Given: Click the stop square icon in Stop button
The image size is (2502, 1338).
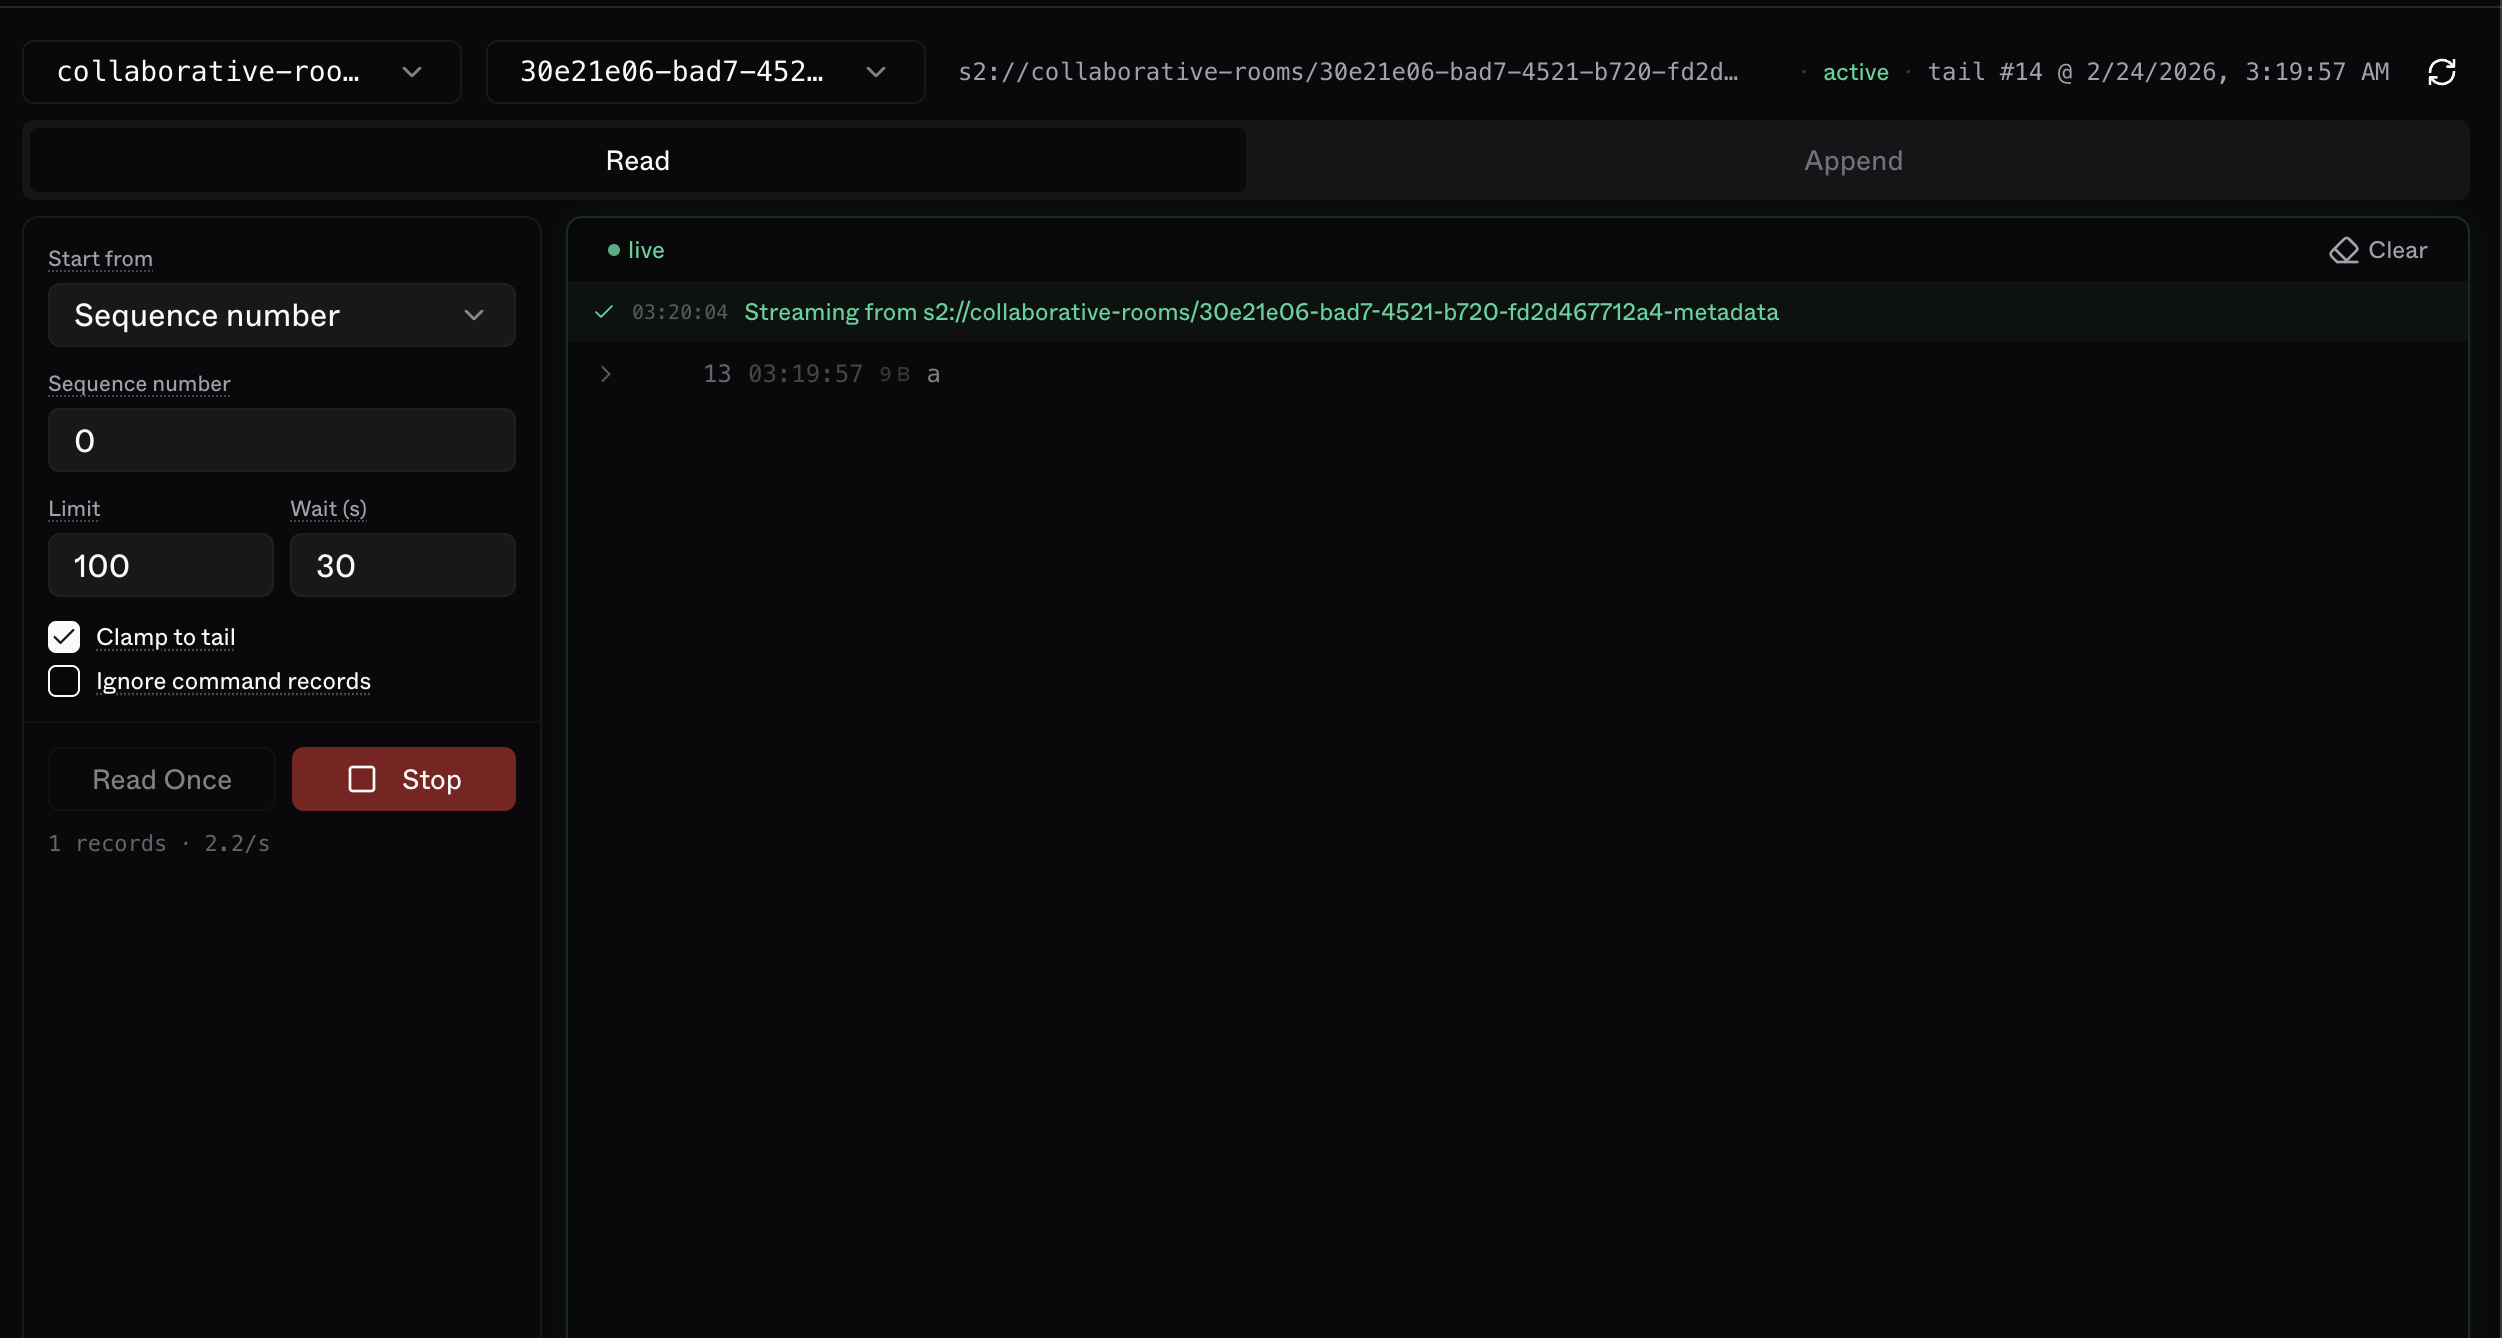Looking at the screenshot, I should pyautogui.click(x=362, y=779).
